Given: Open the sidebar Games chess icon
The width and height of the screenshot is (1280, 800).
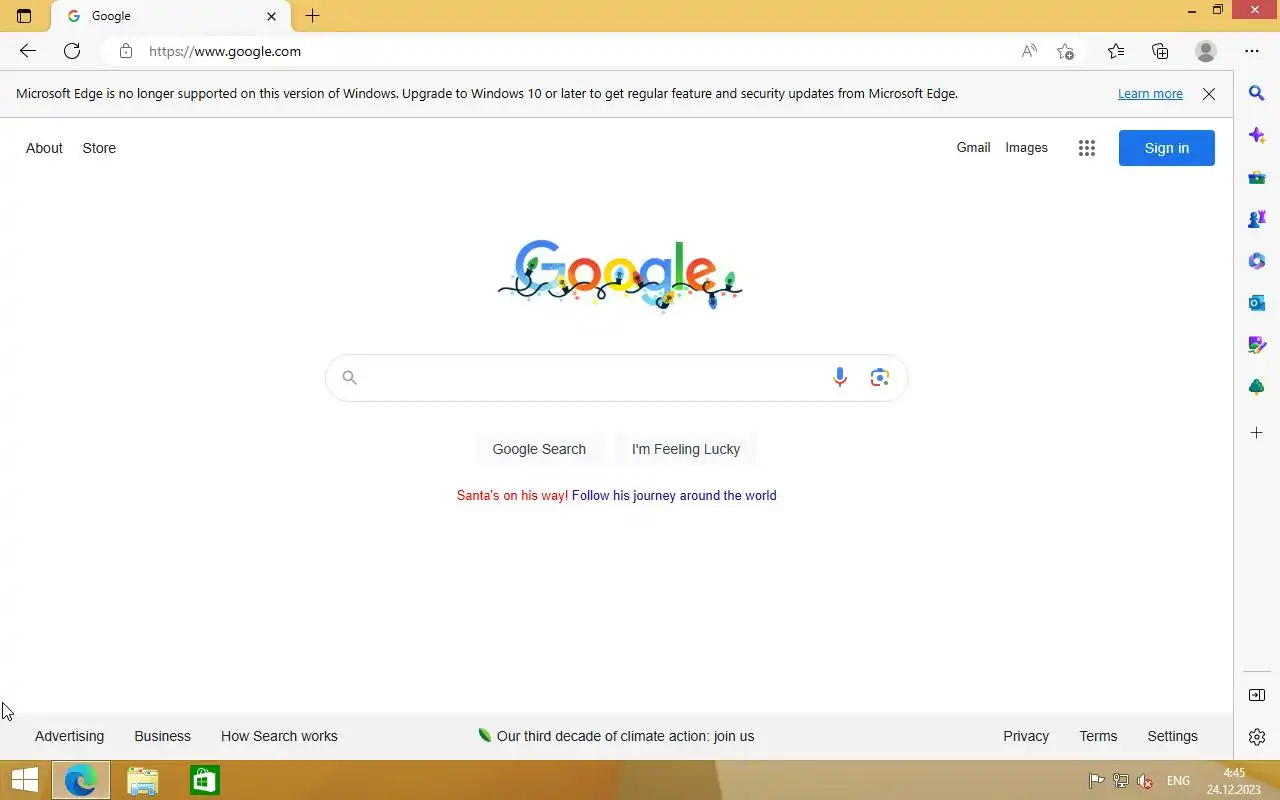Looking at the screenshot, I should click(1257, 219).
